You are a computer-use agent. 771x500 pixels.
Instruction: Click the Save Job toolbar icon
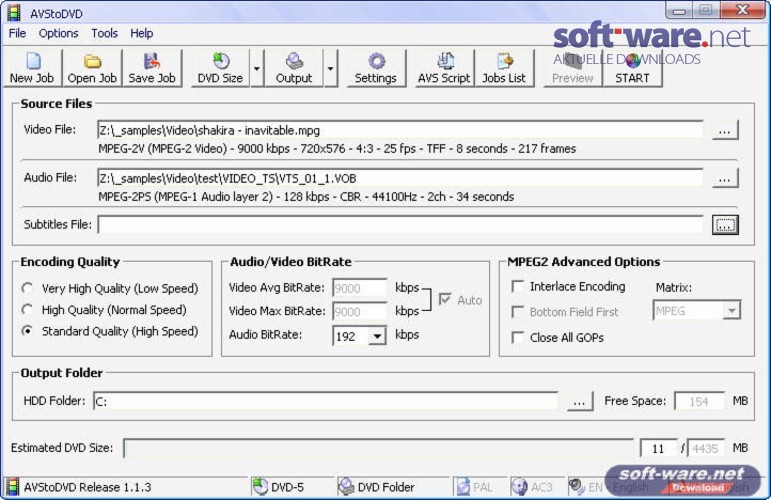(152, 61)
